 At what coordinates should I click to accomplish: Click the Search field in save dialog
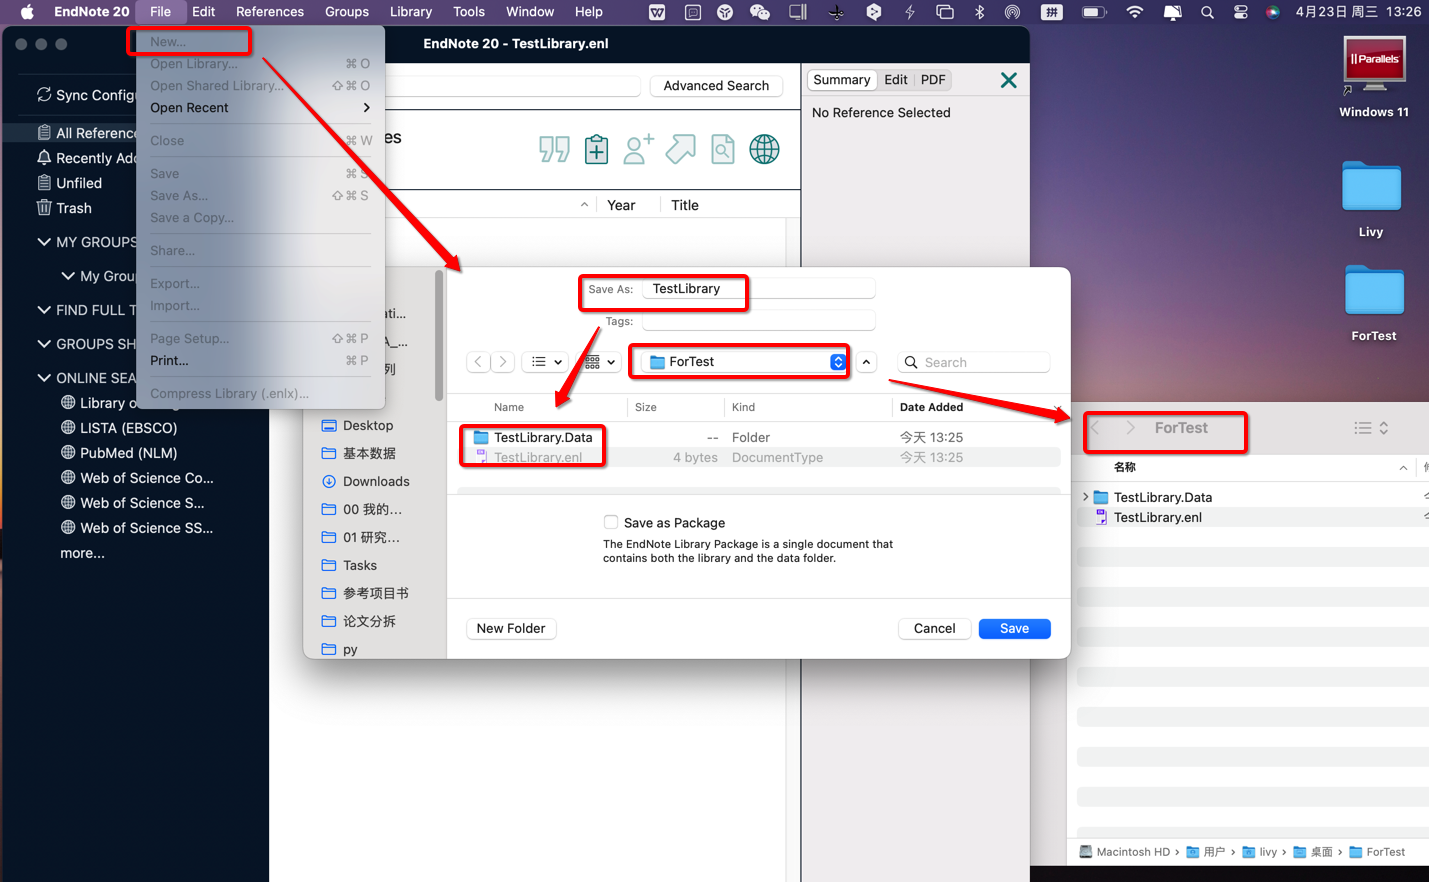click(973, 362)
